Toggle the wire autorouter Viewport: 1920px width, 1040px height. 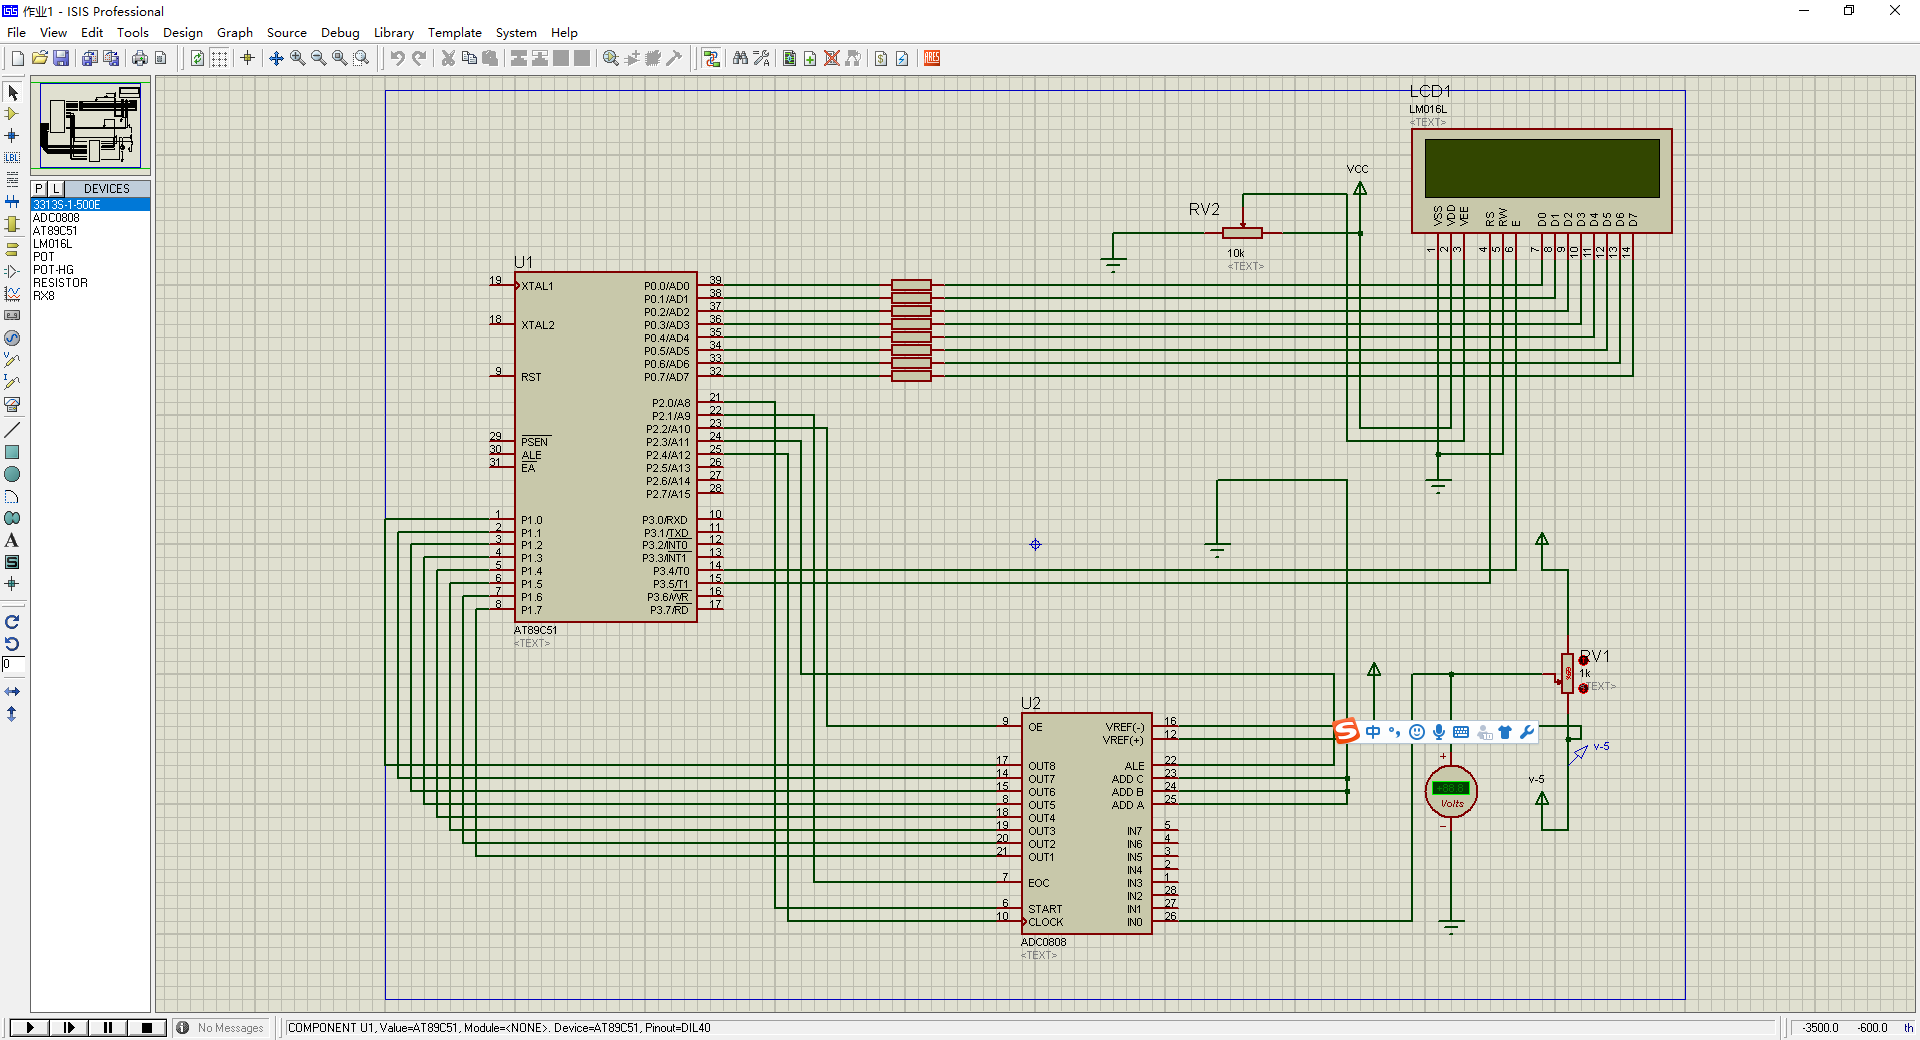coord(711,58)
